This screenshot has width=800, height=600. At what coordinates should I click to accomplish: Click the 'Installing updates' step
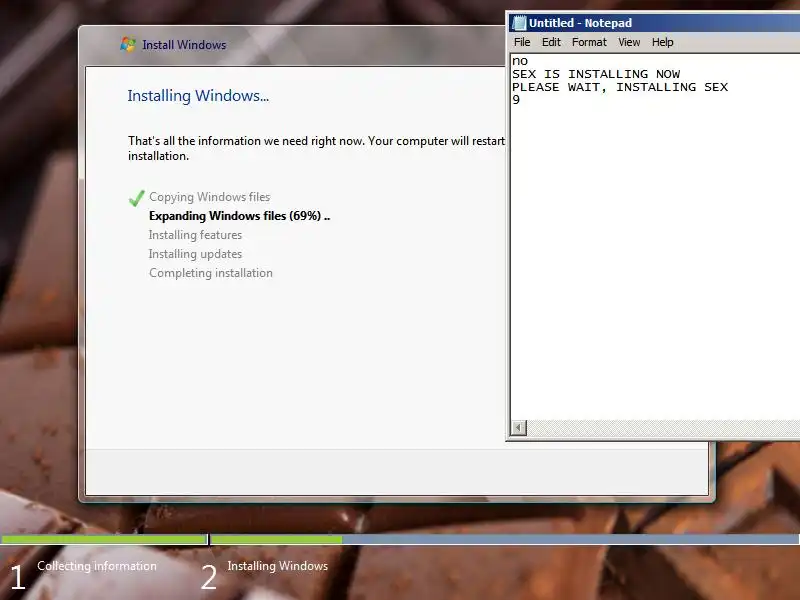tap(195, 254)
